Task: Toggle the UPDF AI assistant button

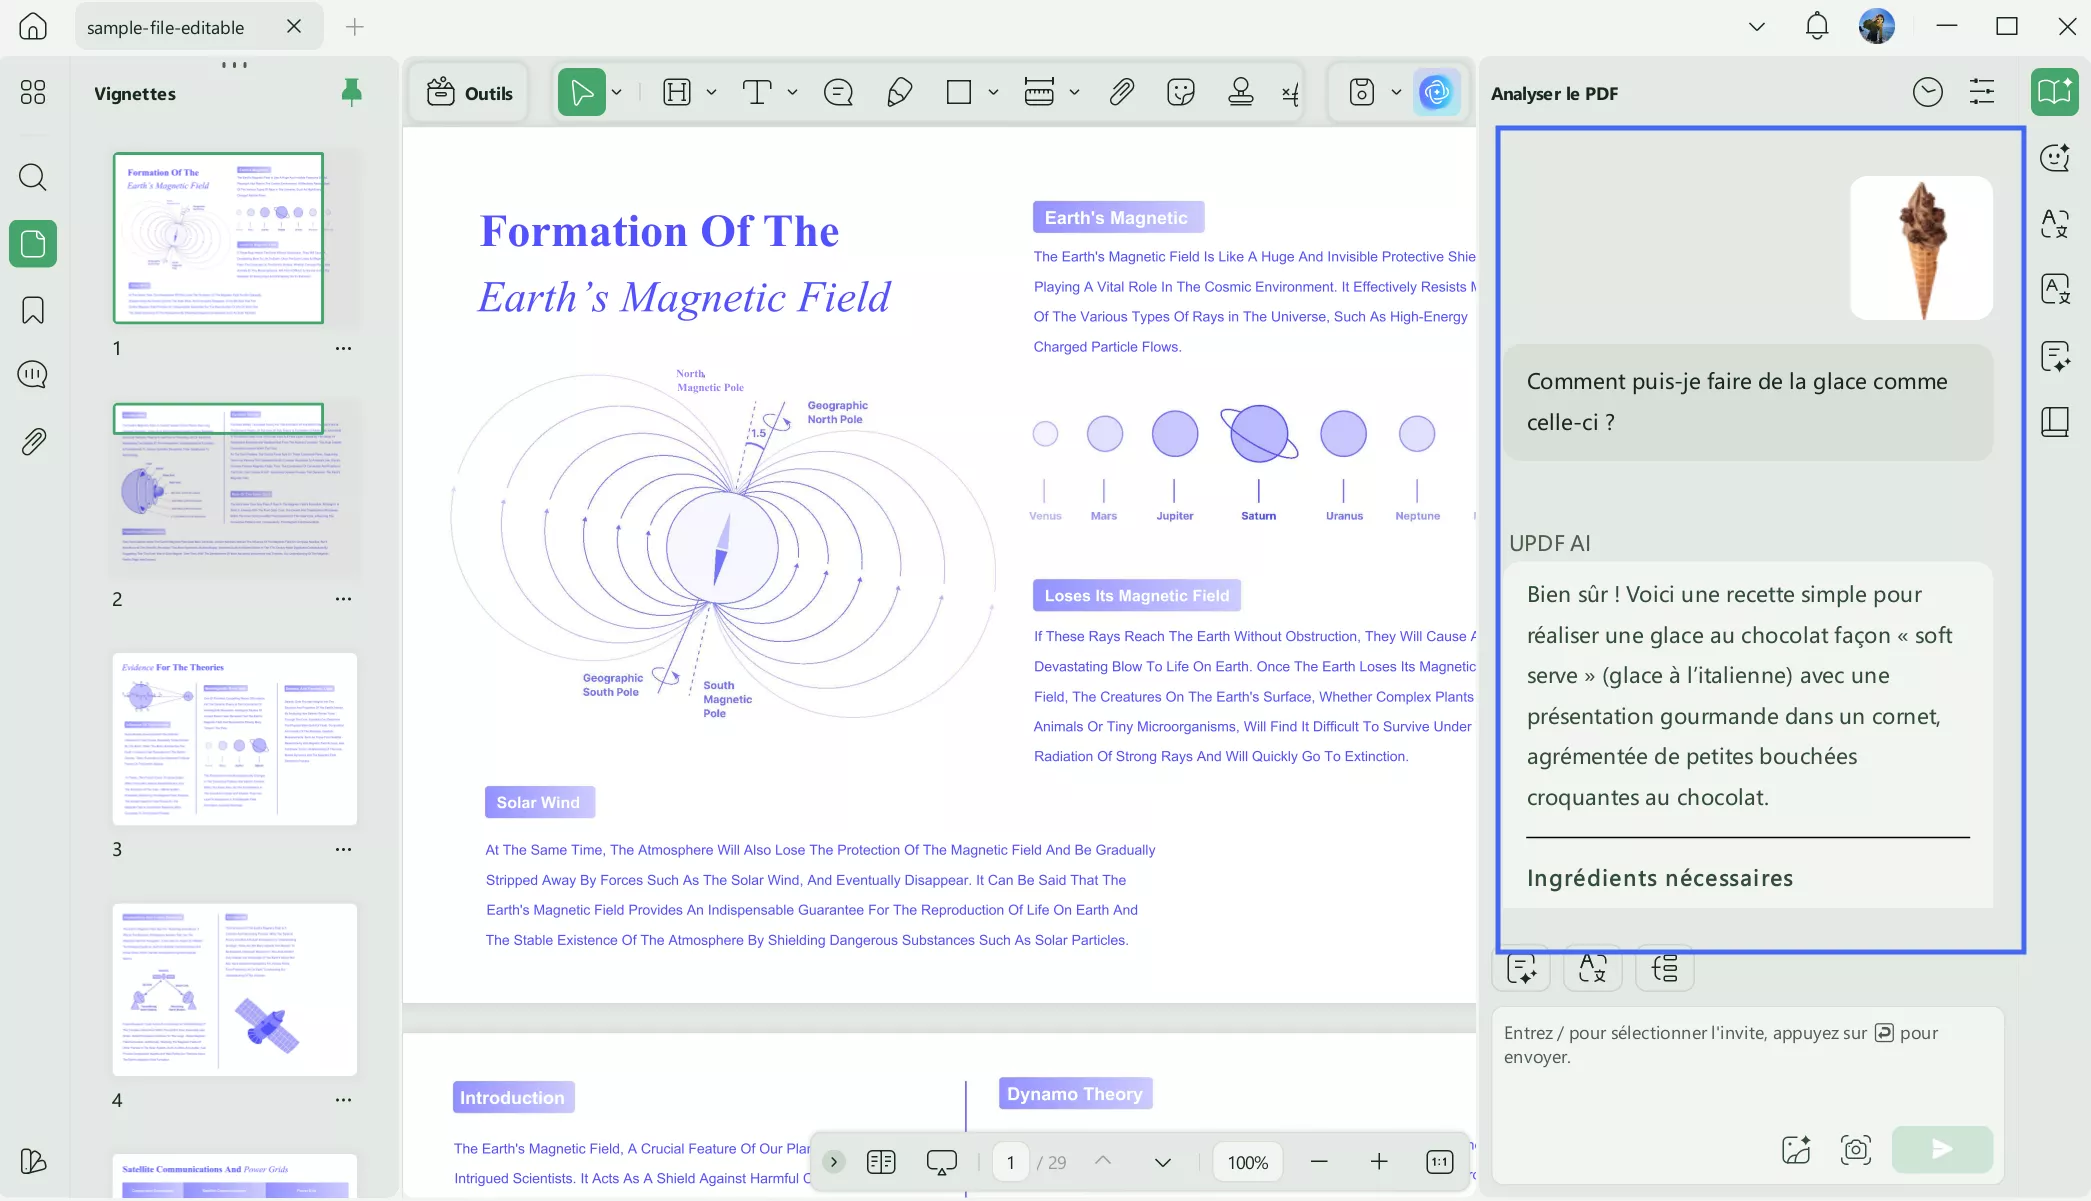Action: point(1437,93)
